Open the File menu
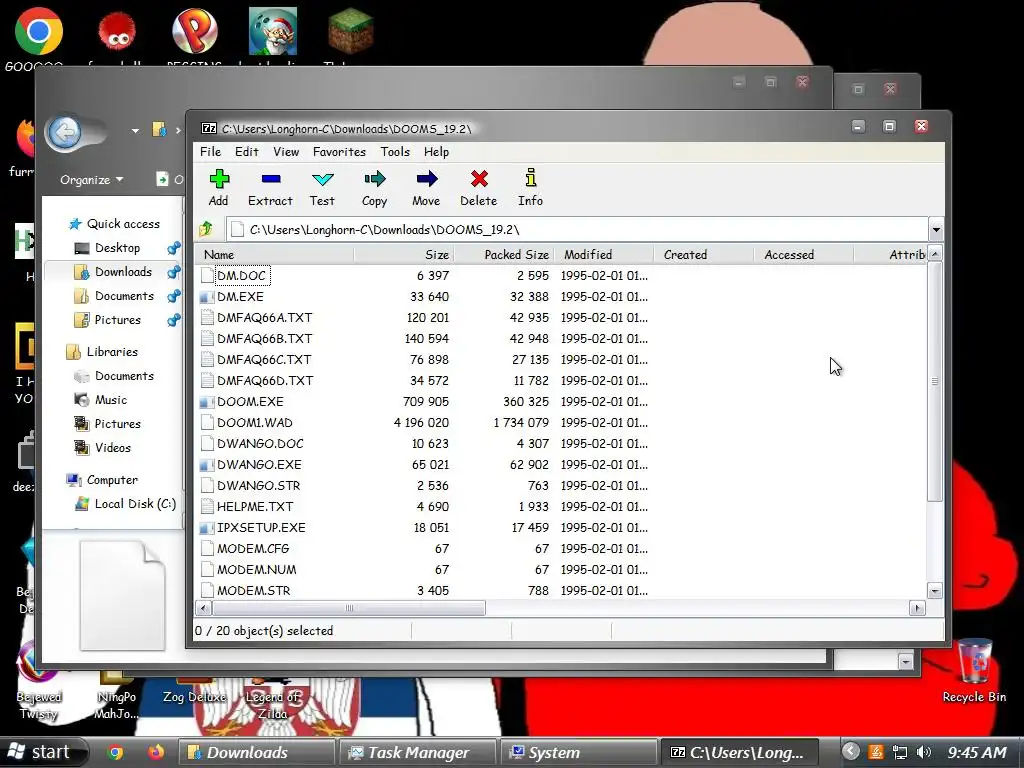1024x768 pixels. (x=210, y=152)
